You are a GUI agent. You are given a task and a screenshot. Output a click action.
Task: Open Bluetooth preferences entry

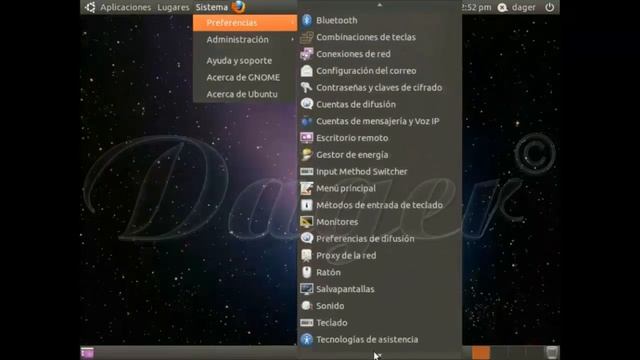379,20
